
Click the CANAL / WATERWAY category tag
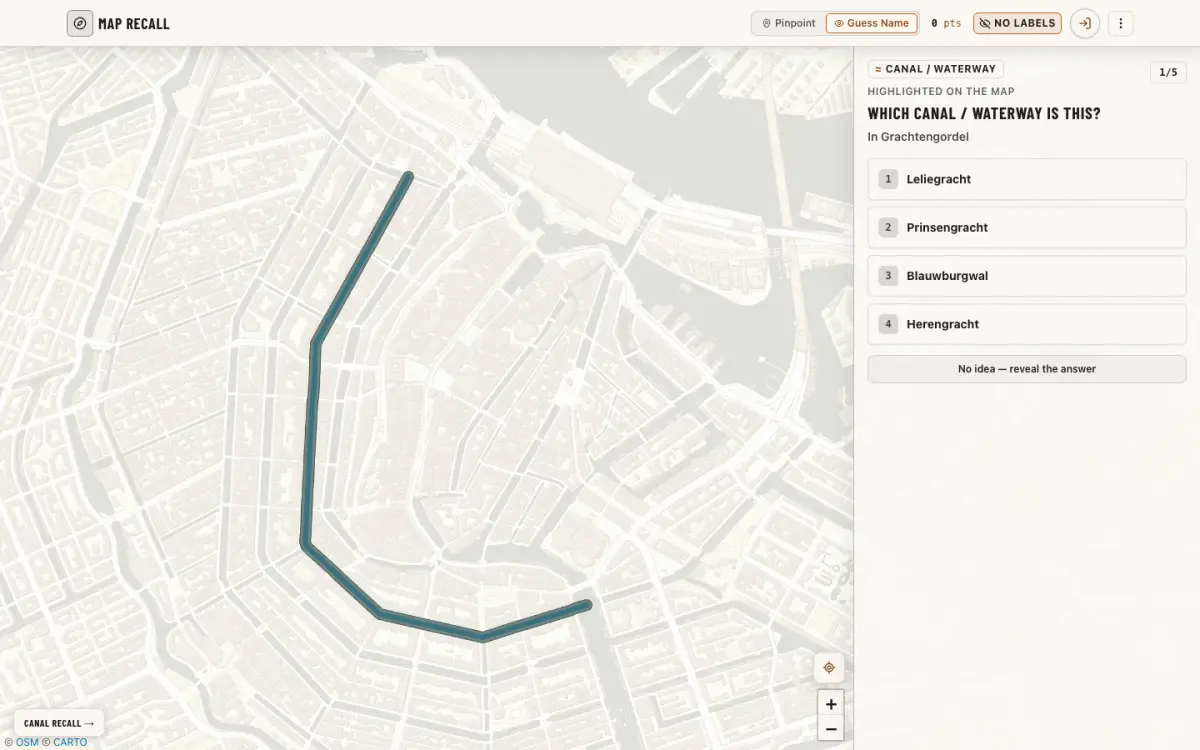click(x=936, y=69)
